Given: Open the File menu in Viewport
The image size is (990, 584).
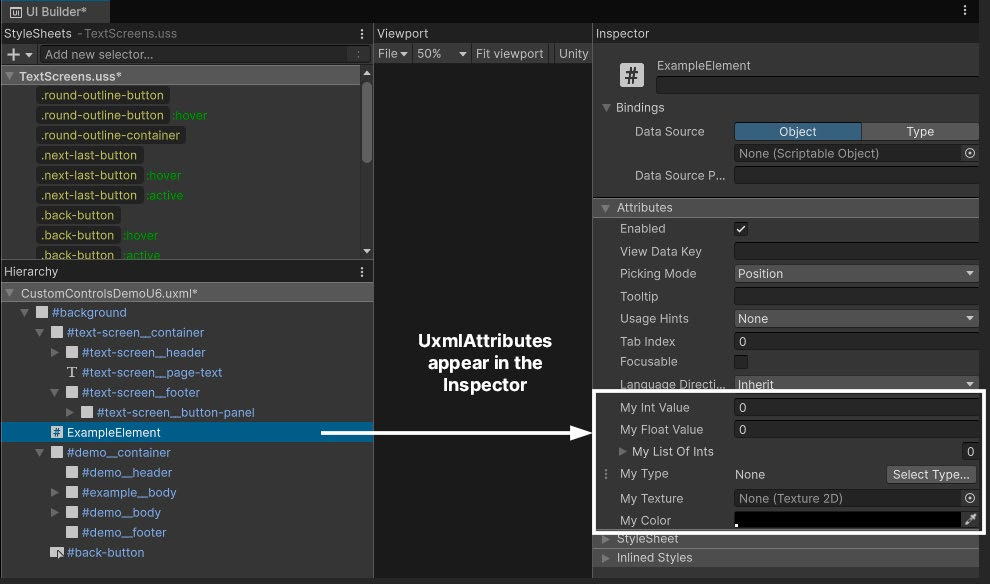Looking at the screenshot, I should click(392, 54).
